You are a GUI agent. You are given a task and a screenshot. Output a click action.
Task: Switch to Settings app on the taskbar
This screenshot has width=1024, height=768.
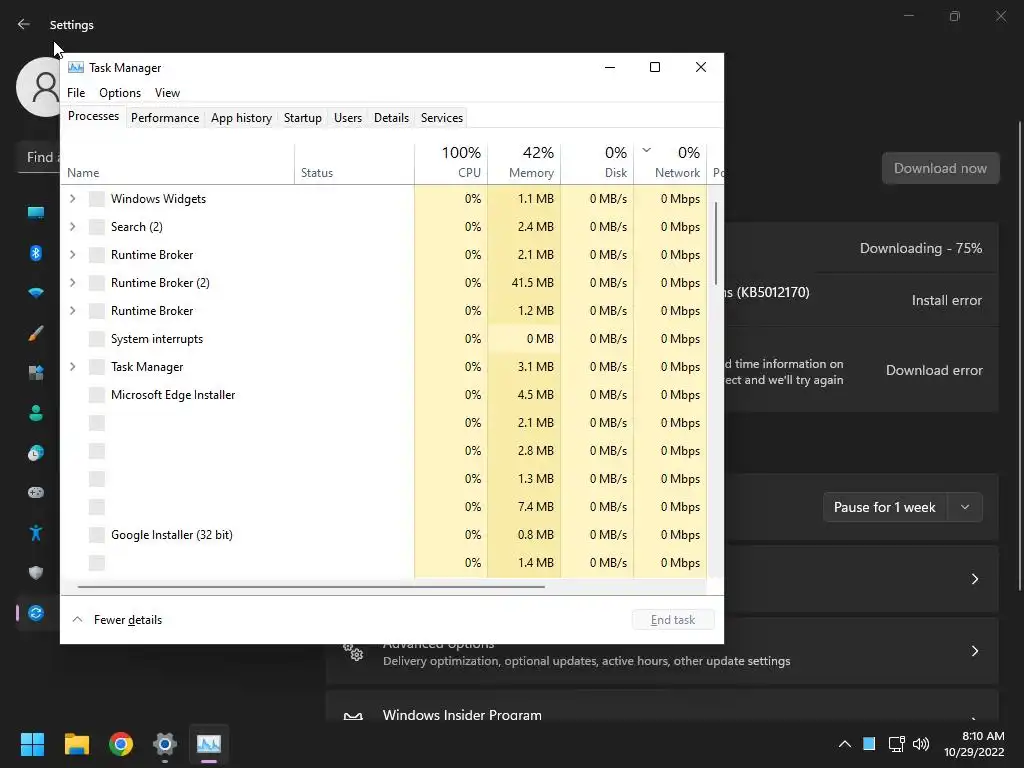pos(165,744)
